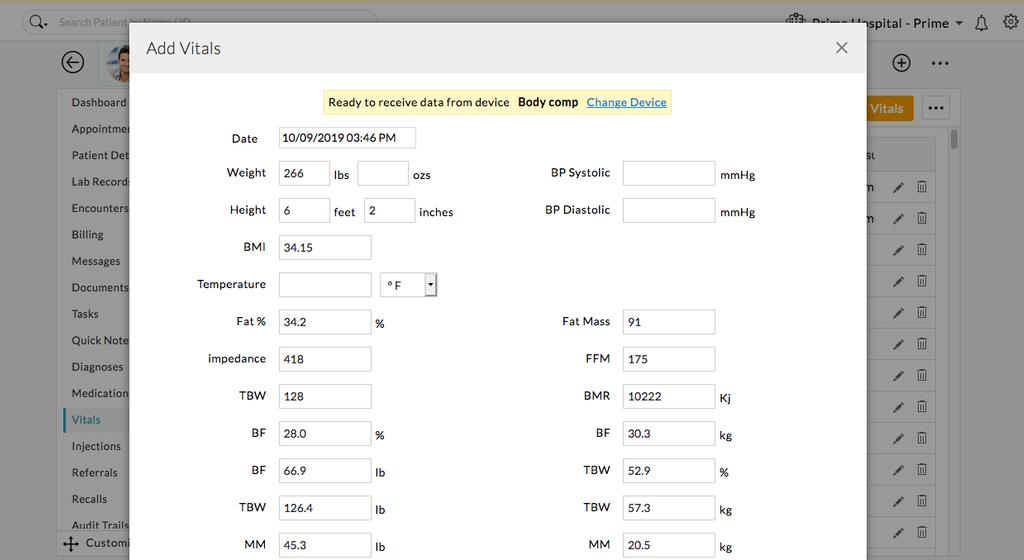
Task: Open Vitals in the sidebar
Action: coord(86,420)
